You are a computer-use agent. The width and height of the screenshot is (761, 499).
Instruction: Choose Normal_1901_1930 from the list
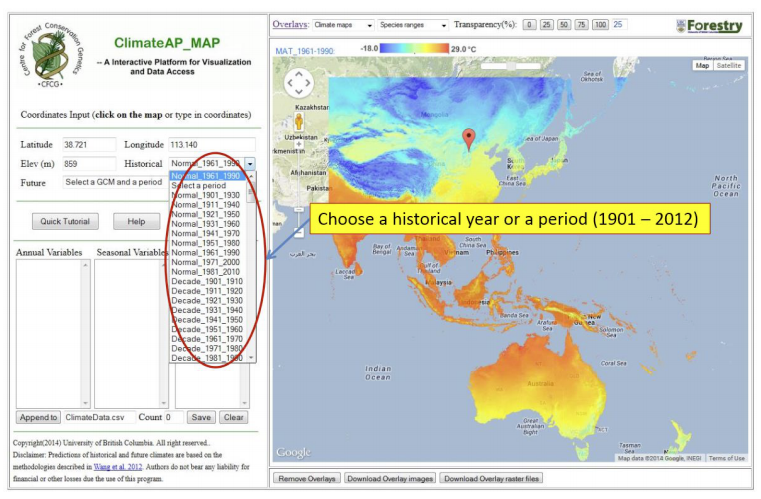206,195
